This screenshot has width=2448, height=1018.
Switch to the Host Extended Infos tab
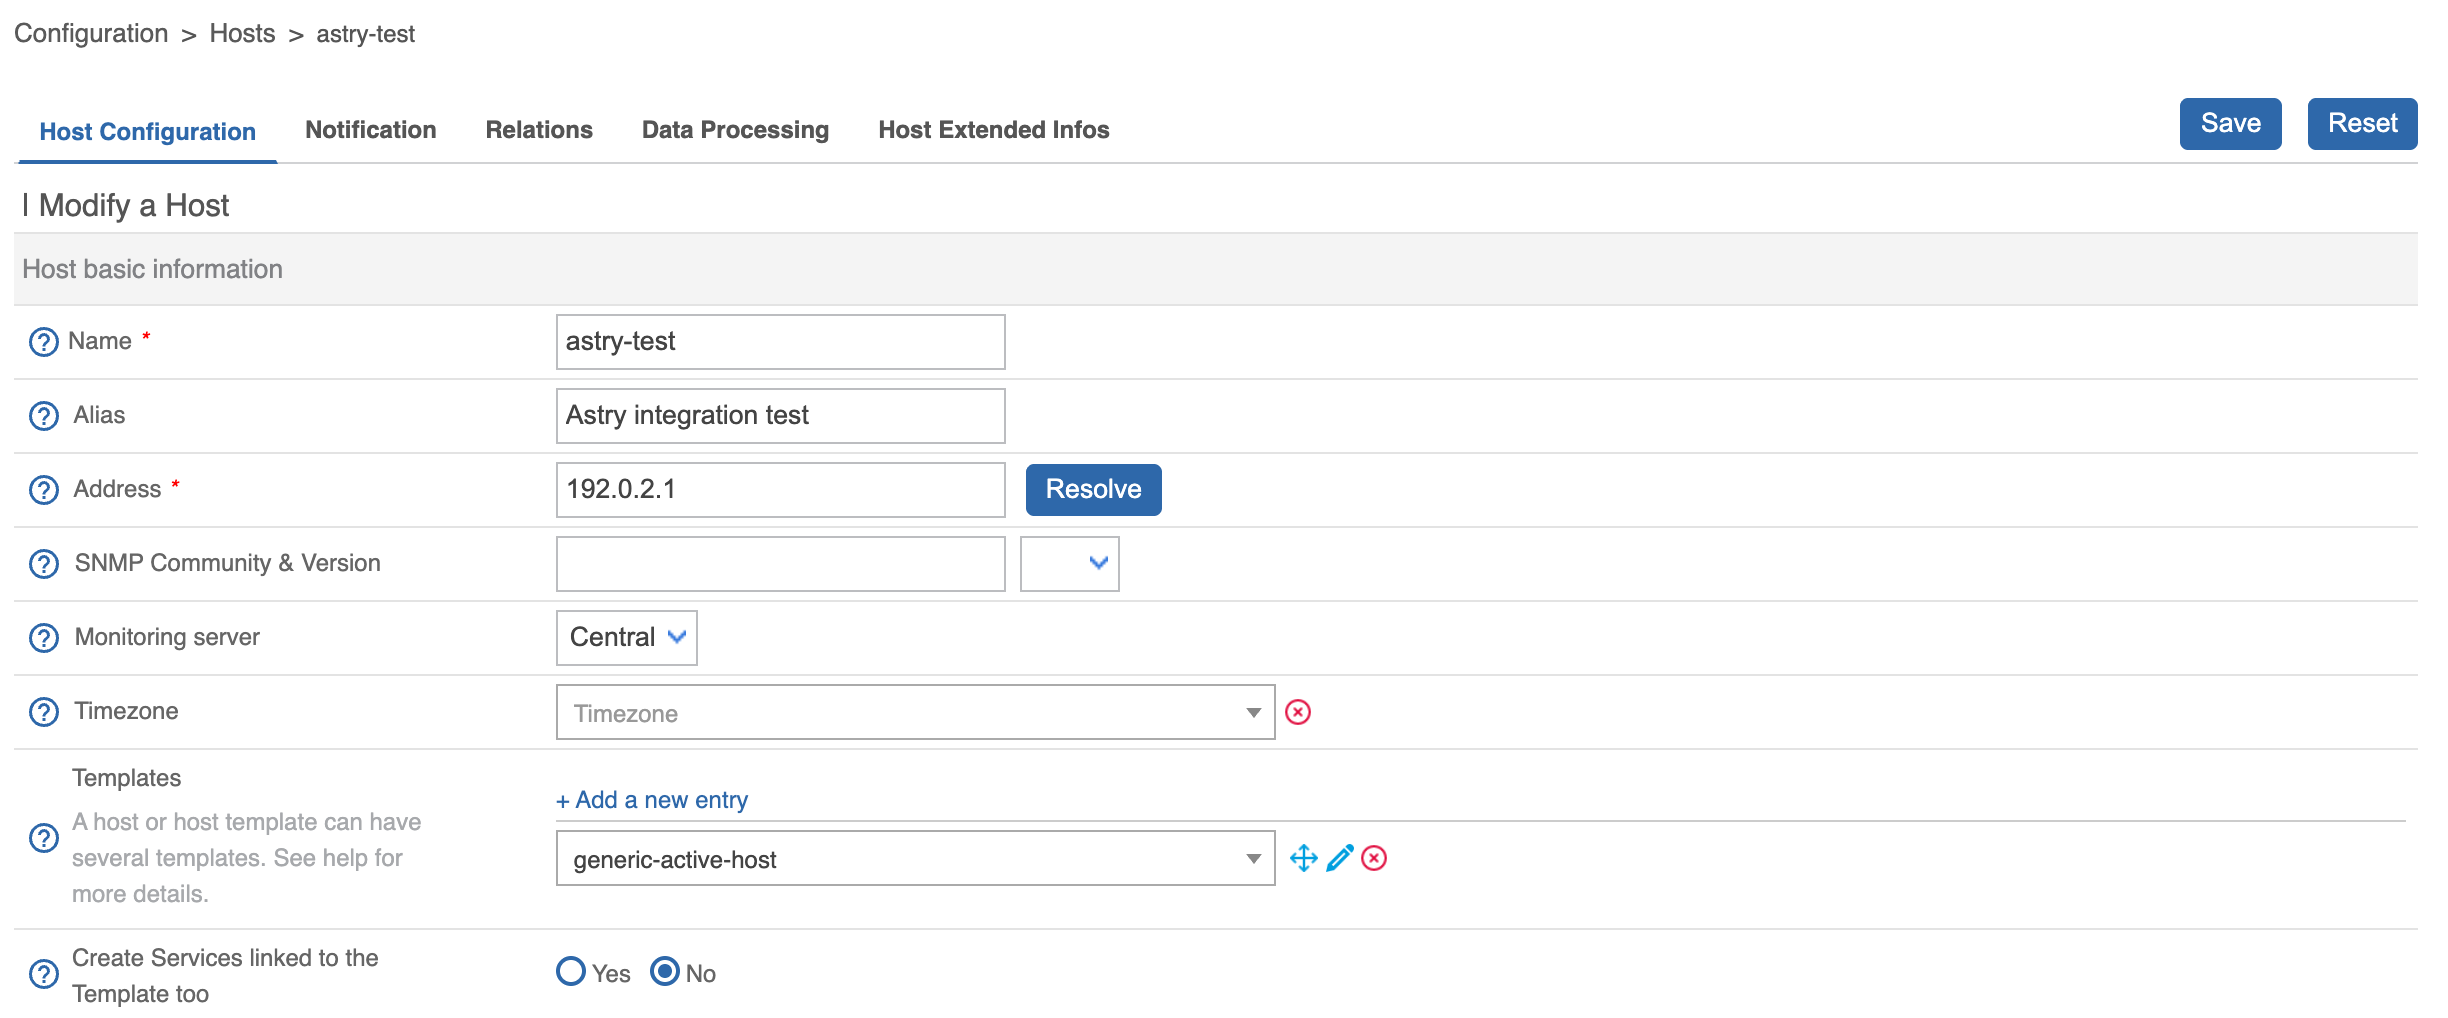(x=994, y=130)
